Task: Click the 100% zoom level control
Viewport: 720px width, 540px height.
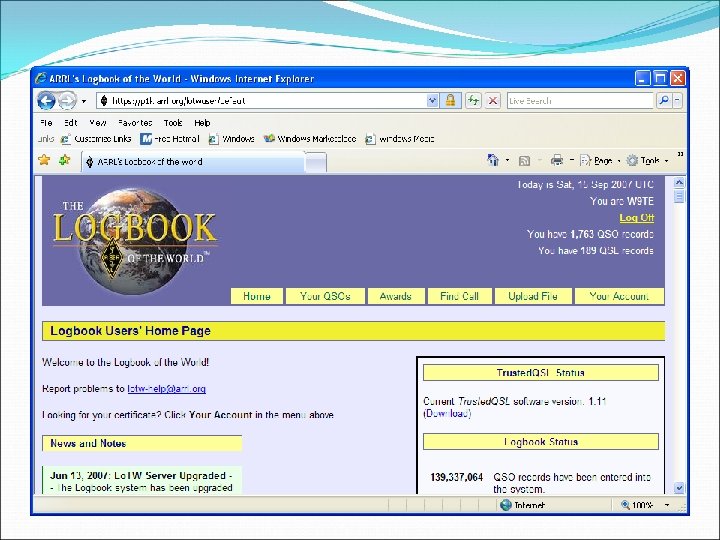Action: pyautogui.click(x=637, y=505)
